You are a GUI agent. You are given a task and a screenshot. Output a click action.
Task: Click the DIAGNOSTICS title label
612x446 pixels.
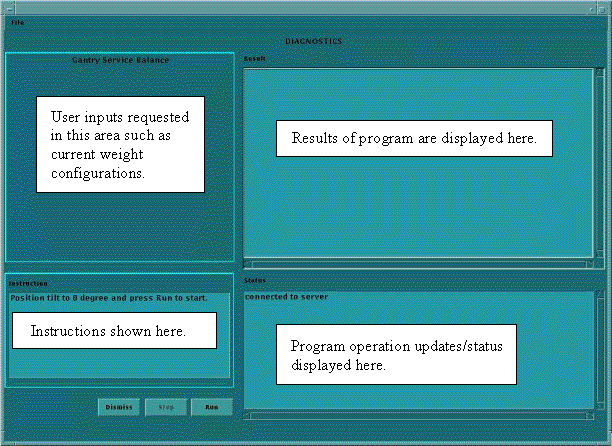[x=313, y=41]
